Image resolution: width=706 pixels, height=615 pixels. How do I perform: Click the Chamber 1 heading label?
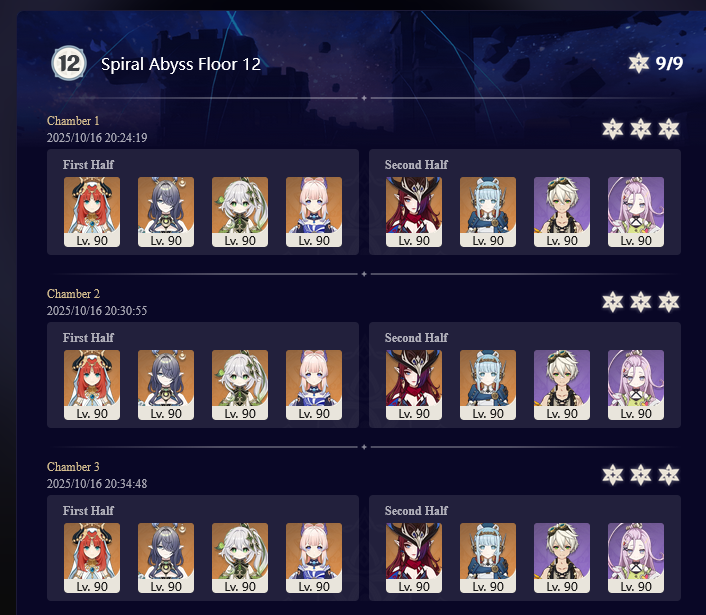click(73, 121)
